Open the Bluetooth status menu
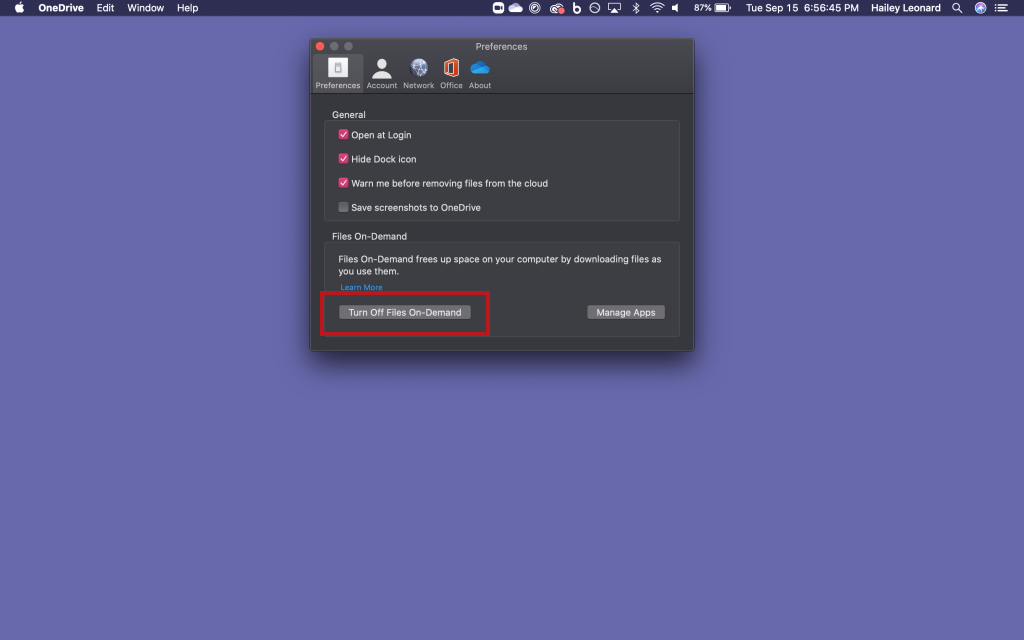The width and height of the screenshot is (1024, 640). coord(636,8)
